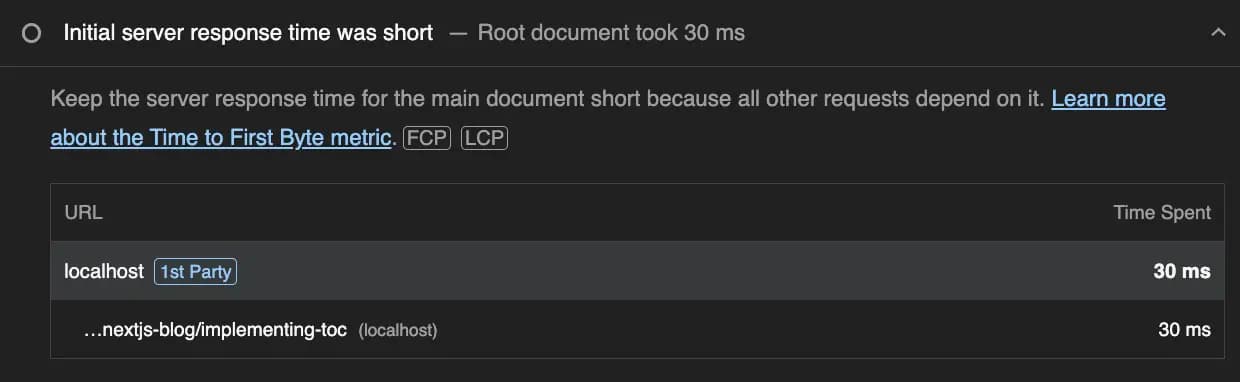Open the …nextjs-blog/implementing-toc URL
This screenshot has height=382, width=1240.
click(x=215, y=329)
